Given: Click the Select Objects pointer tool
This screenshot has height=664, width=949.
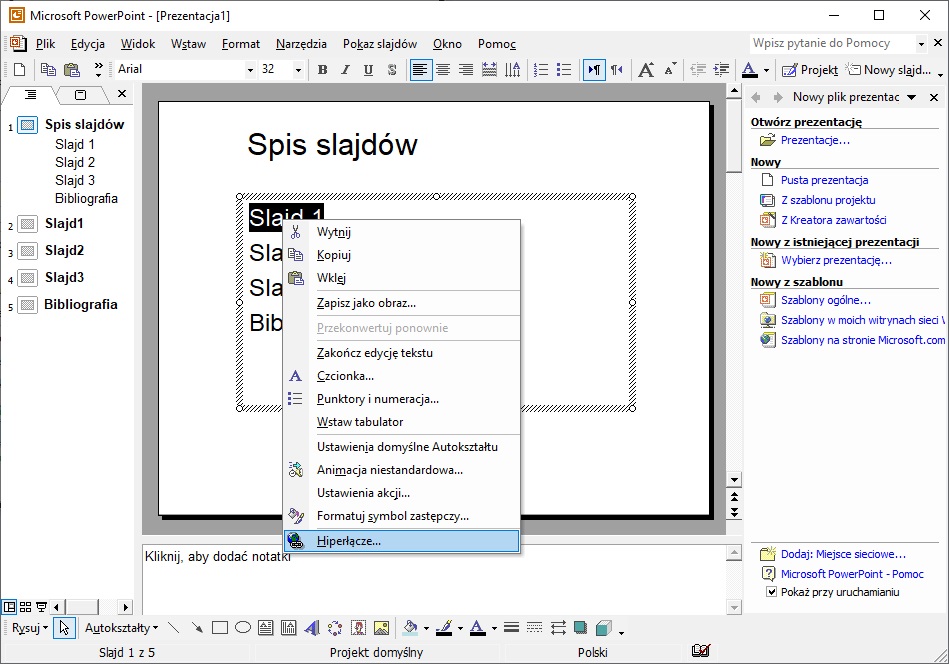Looking at the screenshot, I should pos(64,628).
